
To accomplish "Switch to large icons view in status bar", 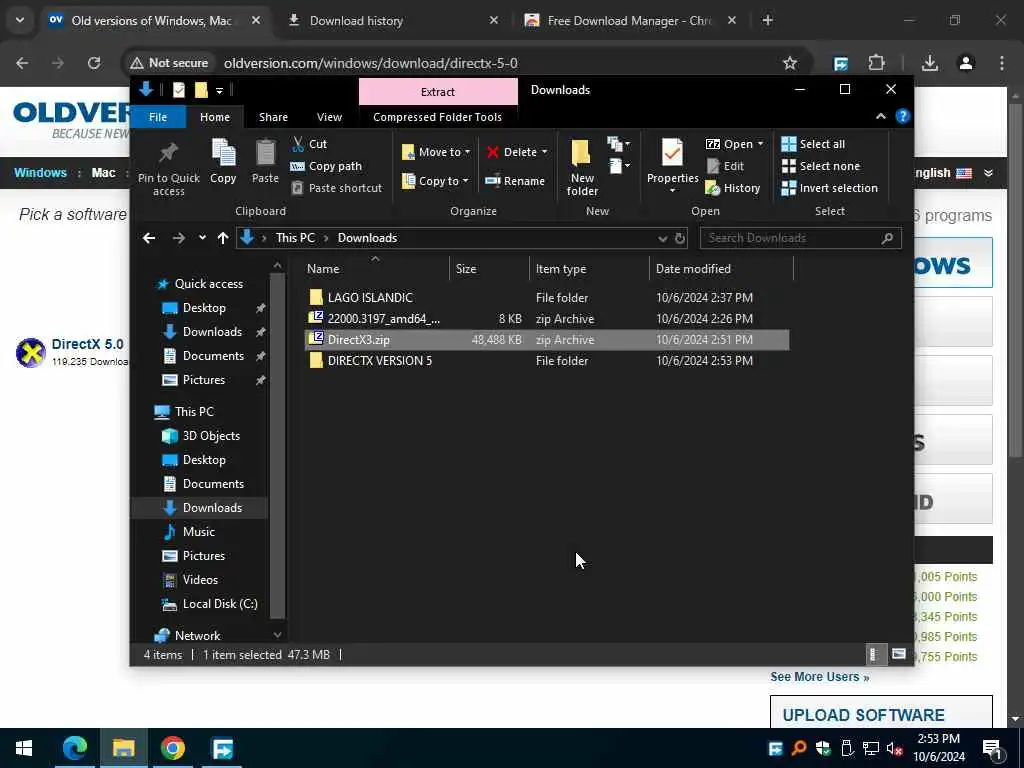I will pyautogui.click(x=899, y=654).
